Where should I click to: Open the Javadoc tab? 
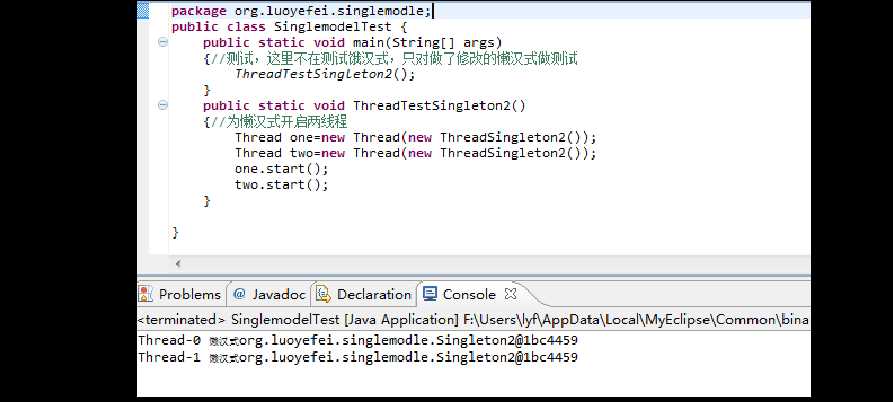click(x=270, y=294)
